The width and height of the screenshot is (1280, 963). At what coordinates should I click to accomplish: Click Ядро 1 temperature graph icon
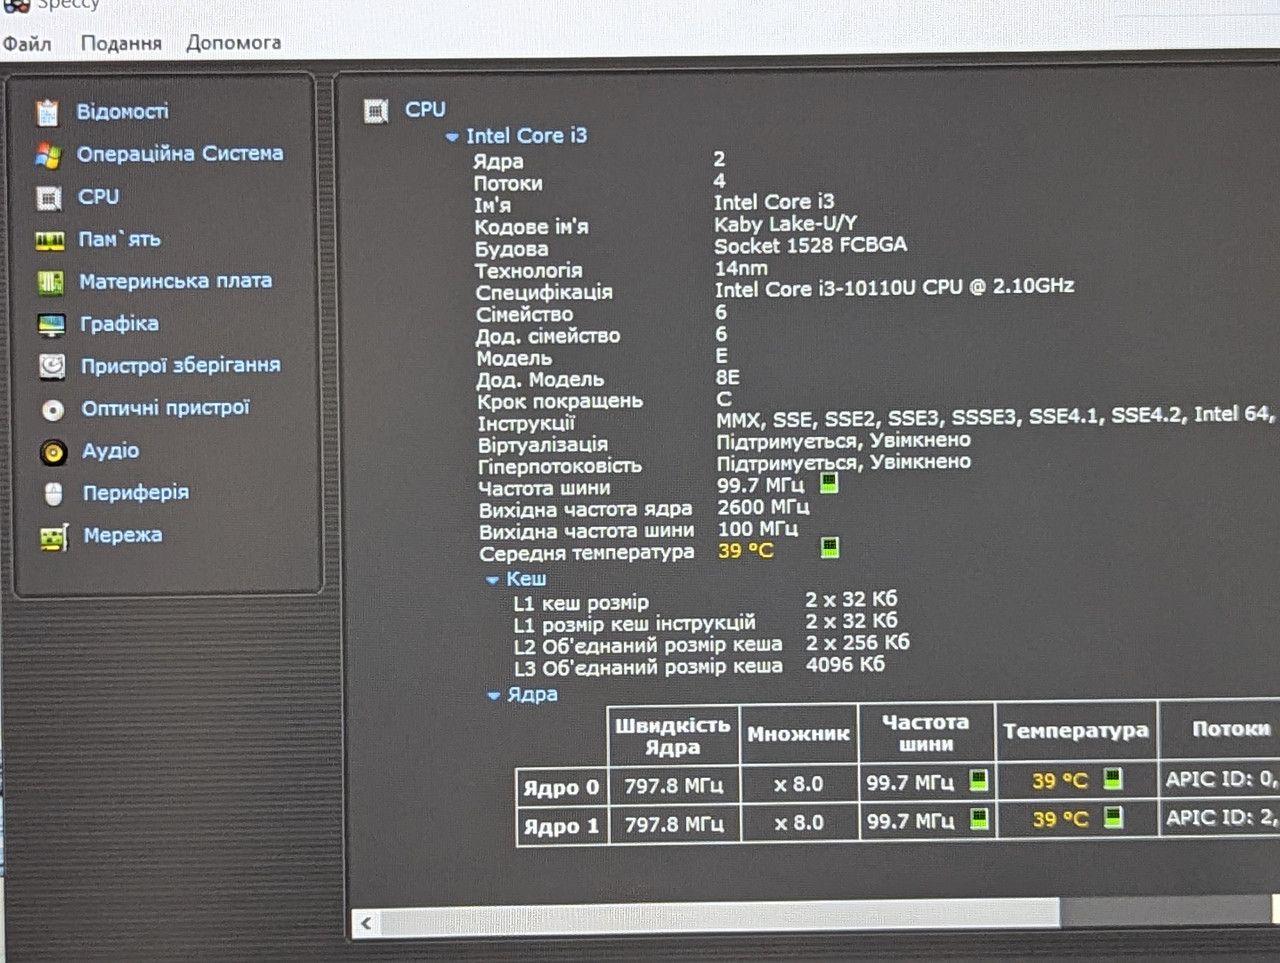click(1113, 817)
